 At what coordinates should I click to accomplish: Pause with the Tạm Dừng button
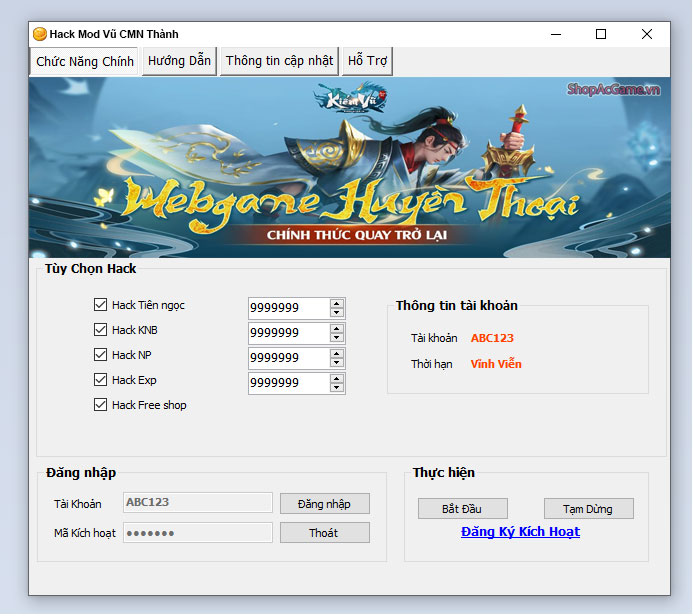click(589, 509)
